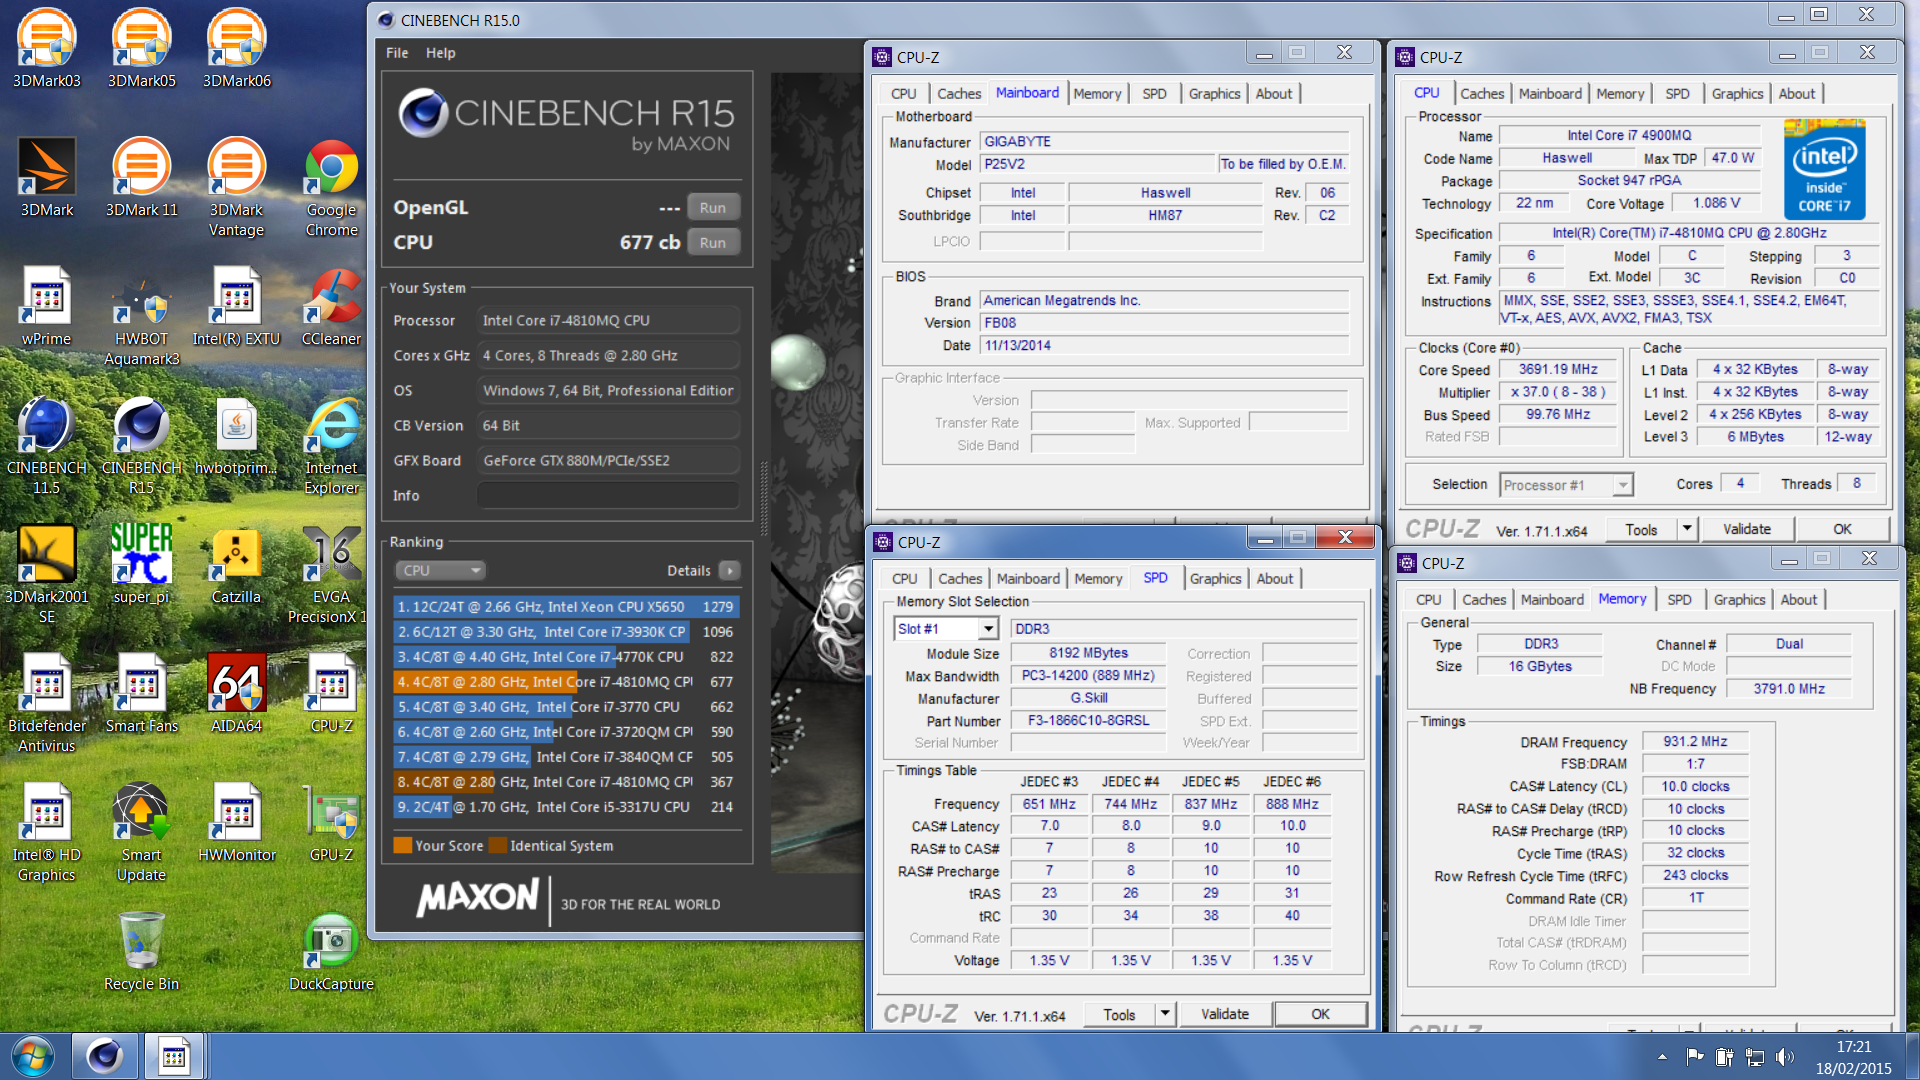Click OK in processor CPU-Z window

click(1842, 529)
